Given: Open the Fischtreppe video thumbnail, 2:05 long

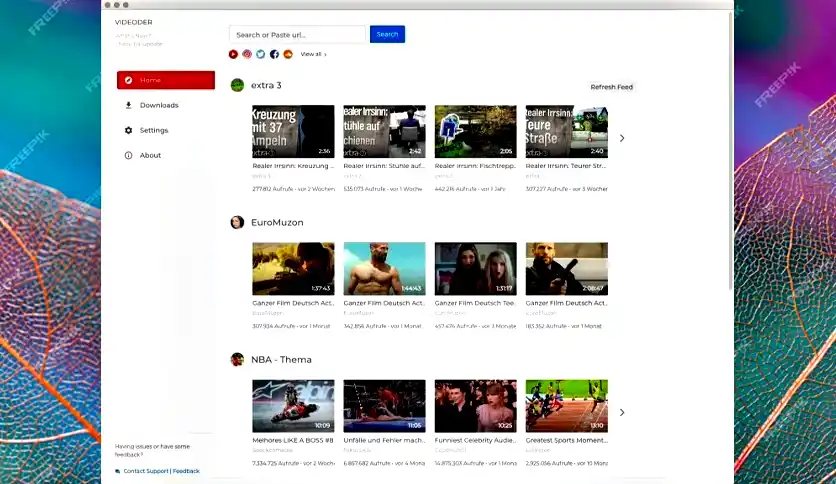Looking at the screenshot, I should [x=476, y=132].
